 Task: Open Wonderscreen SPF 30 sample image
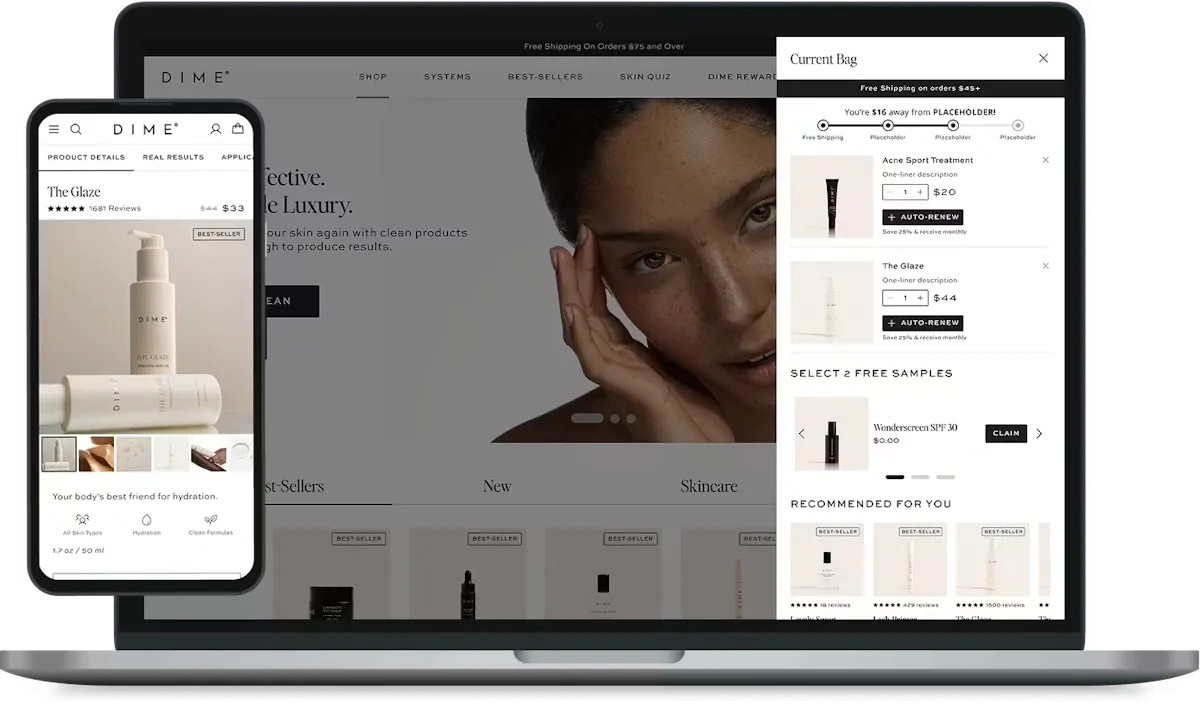(832, 433)
